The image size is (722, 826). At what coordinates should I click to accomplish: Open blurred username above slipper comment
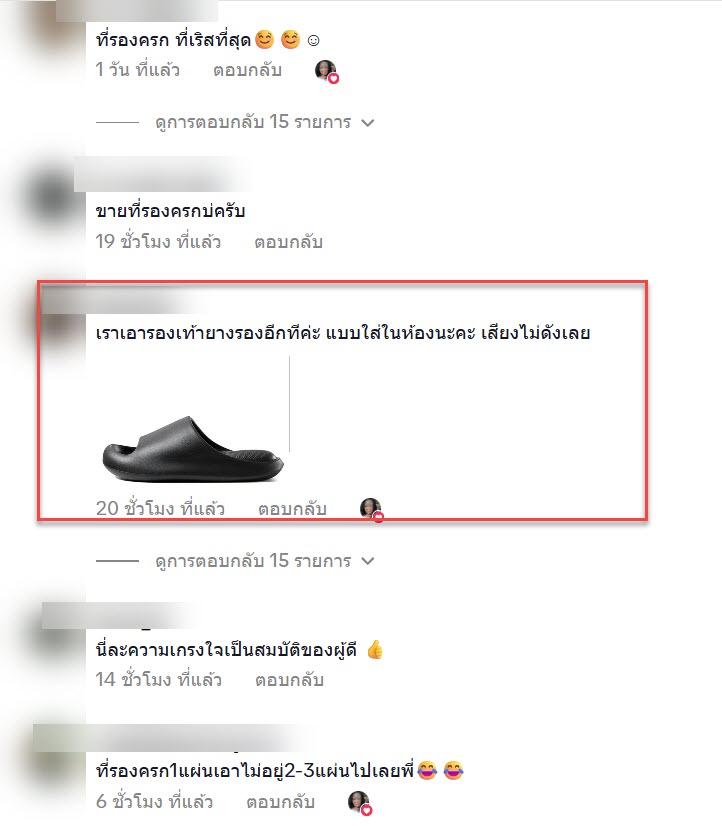124,300
